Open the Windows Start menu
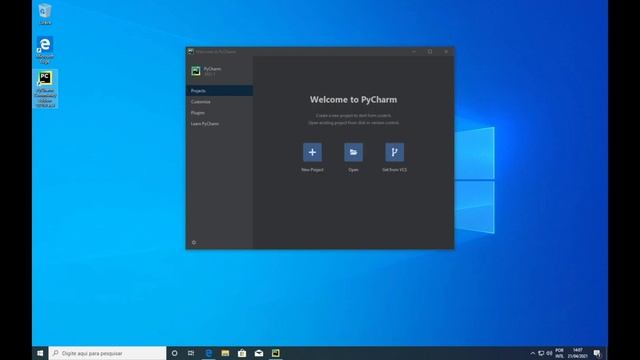This screenshot has height=360, width=640. tap(40, 353)
